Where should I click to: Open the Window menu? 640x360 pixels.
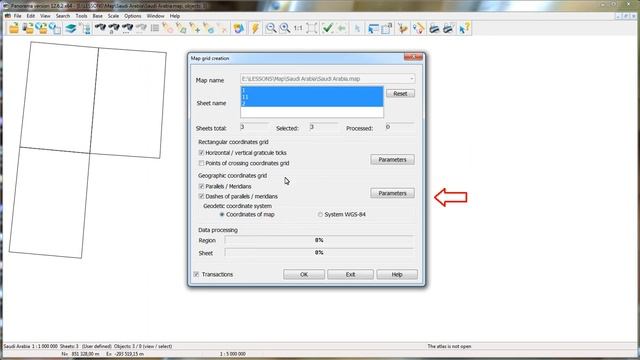(x=156, y=16)
